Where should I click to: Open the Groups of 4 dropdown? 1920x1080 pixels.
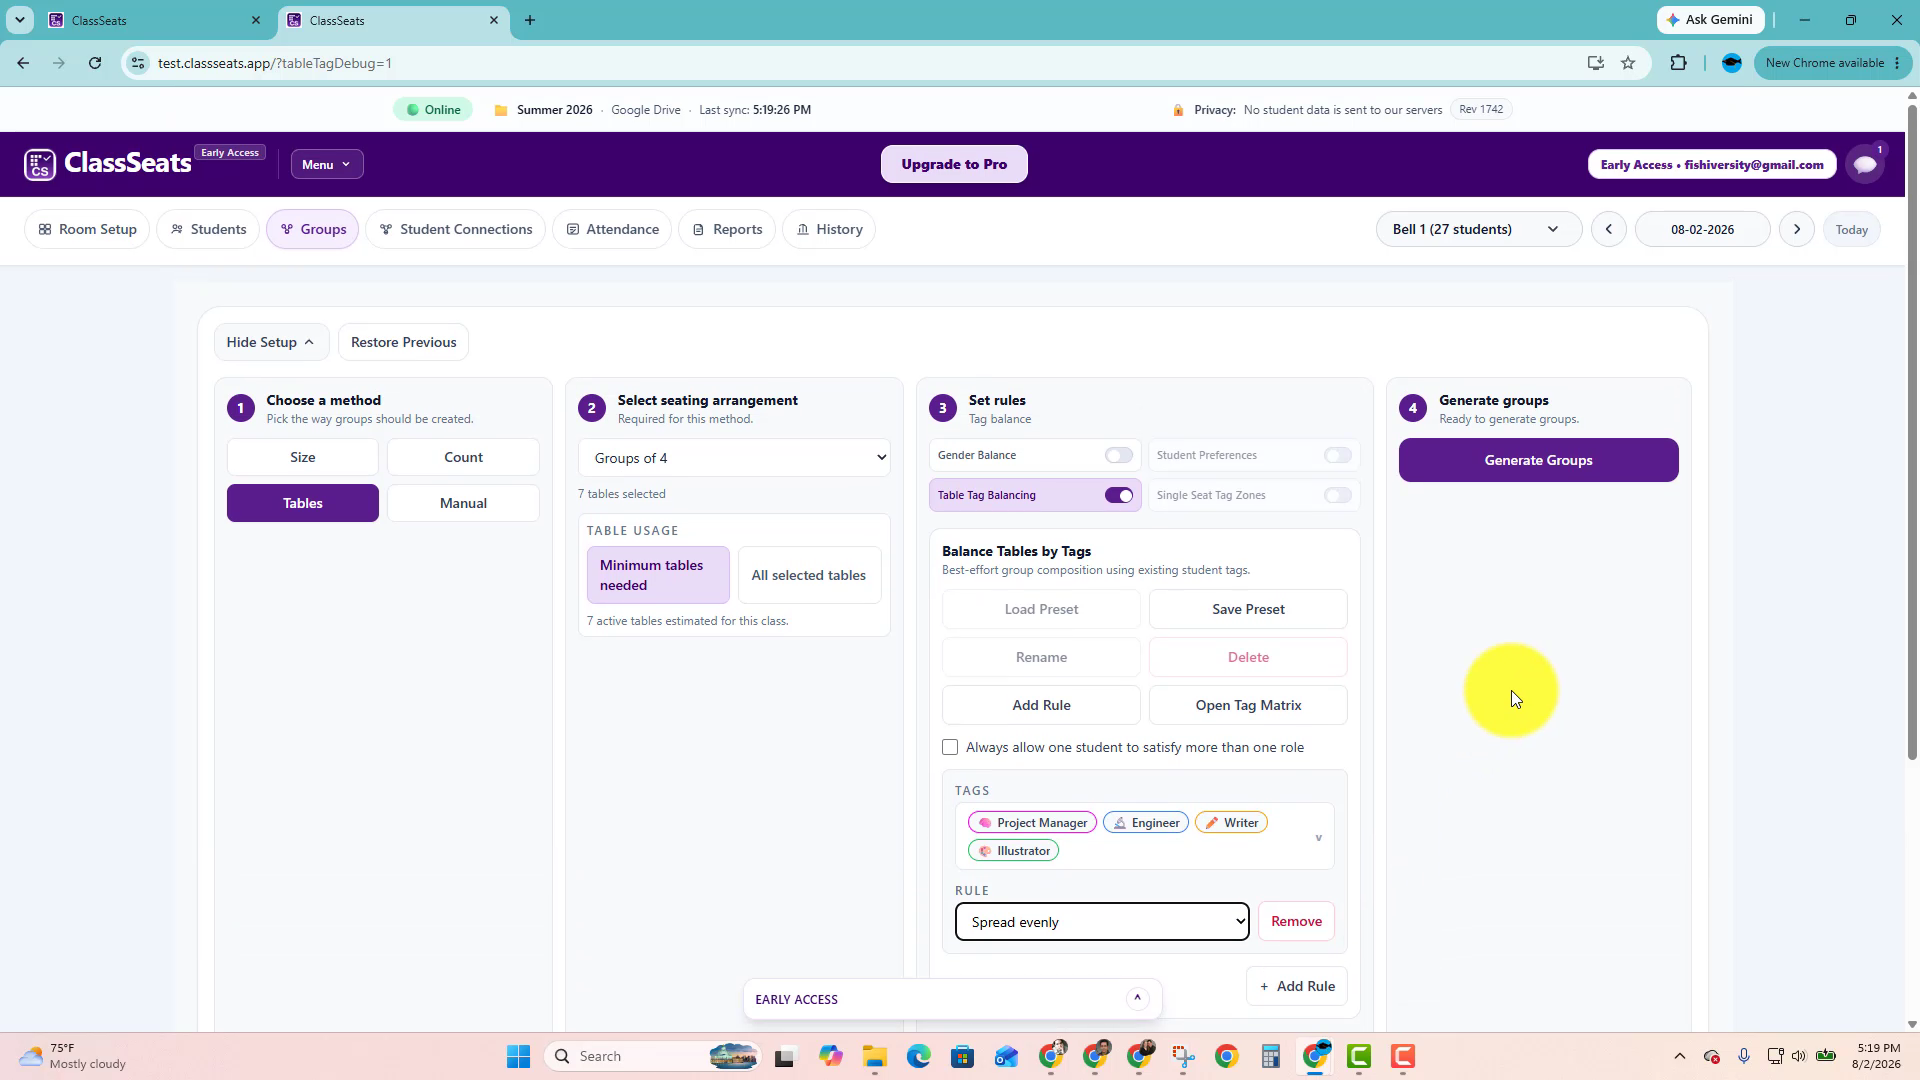click(734, 458)
